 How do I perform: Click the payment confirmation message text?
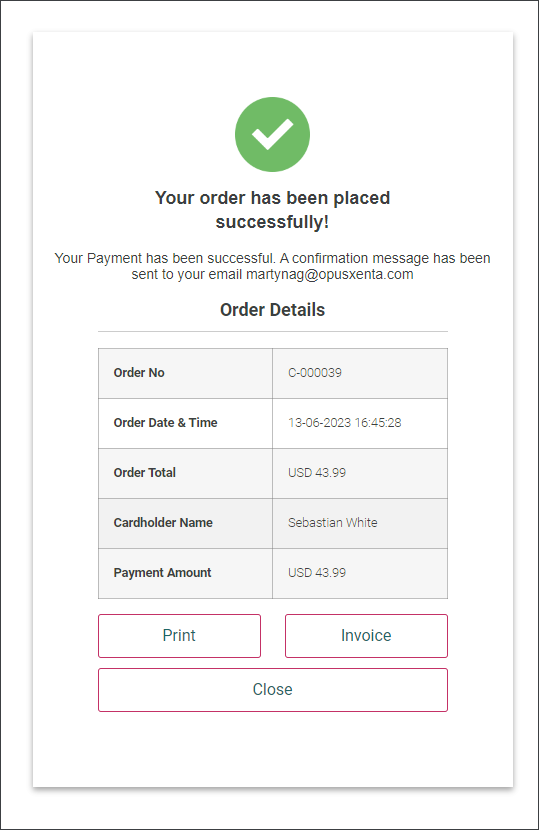(272, 266)
